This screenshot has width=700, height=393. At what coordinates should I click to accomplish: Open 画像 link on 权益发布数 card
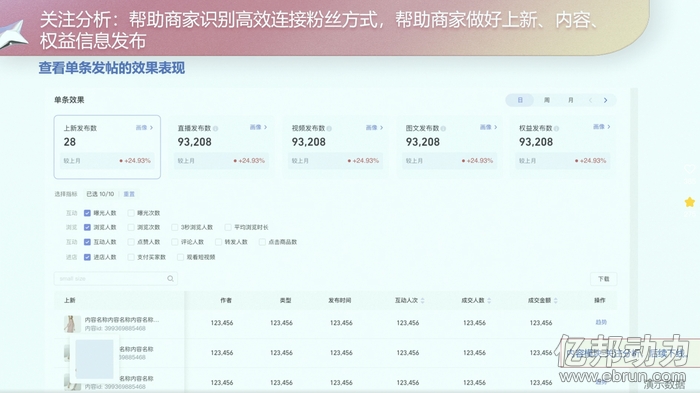tap(601, 127)
